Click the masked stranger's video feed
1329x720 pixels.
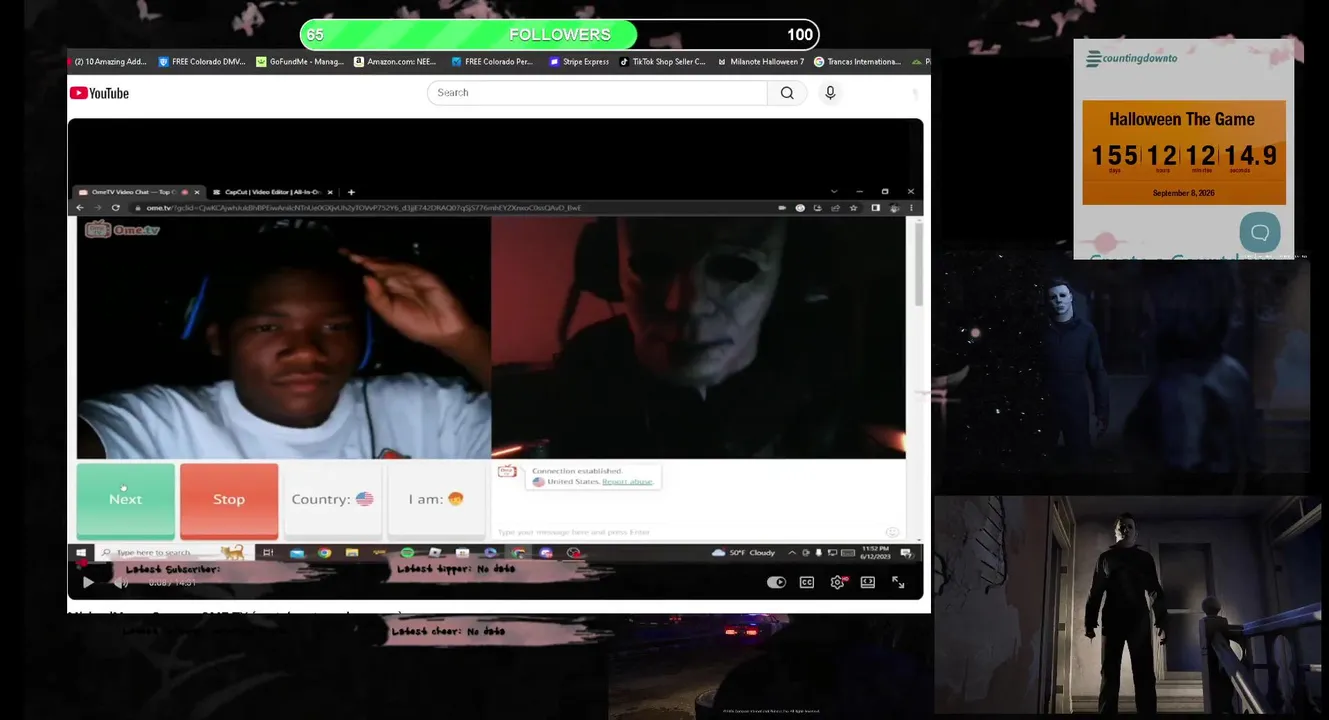(x=698, y=337)
